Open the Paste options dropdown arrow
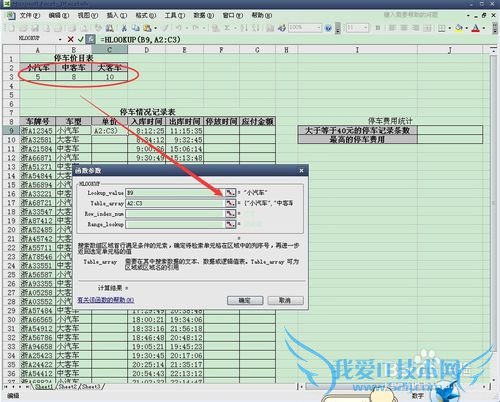The height and width of the screenshot is (402, 500). [155, 28]
